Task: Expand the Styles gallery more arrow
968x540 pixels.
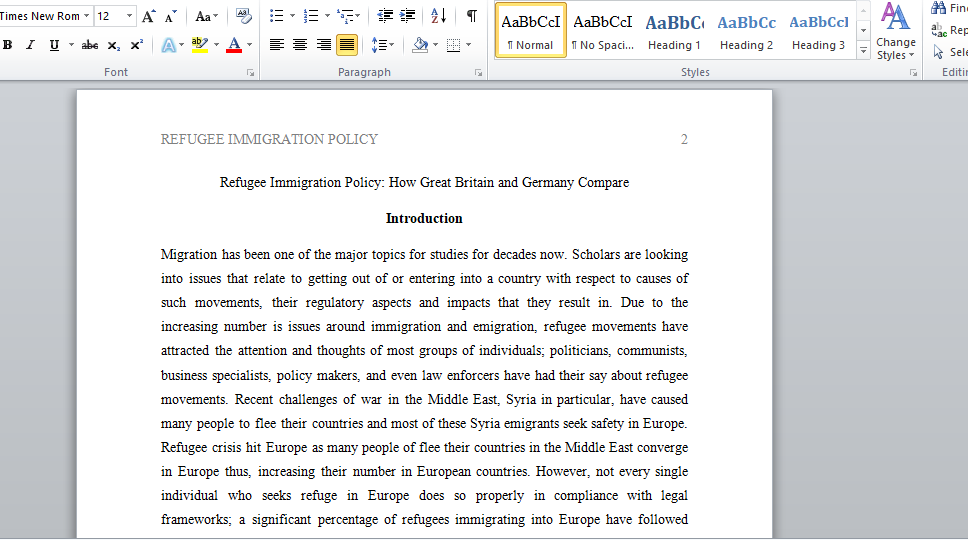Action: [x=863, y=51]
